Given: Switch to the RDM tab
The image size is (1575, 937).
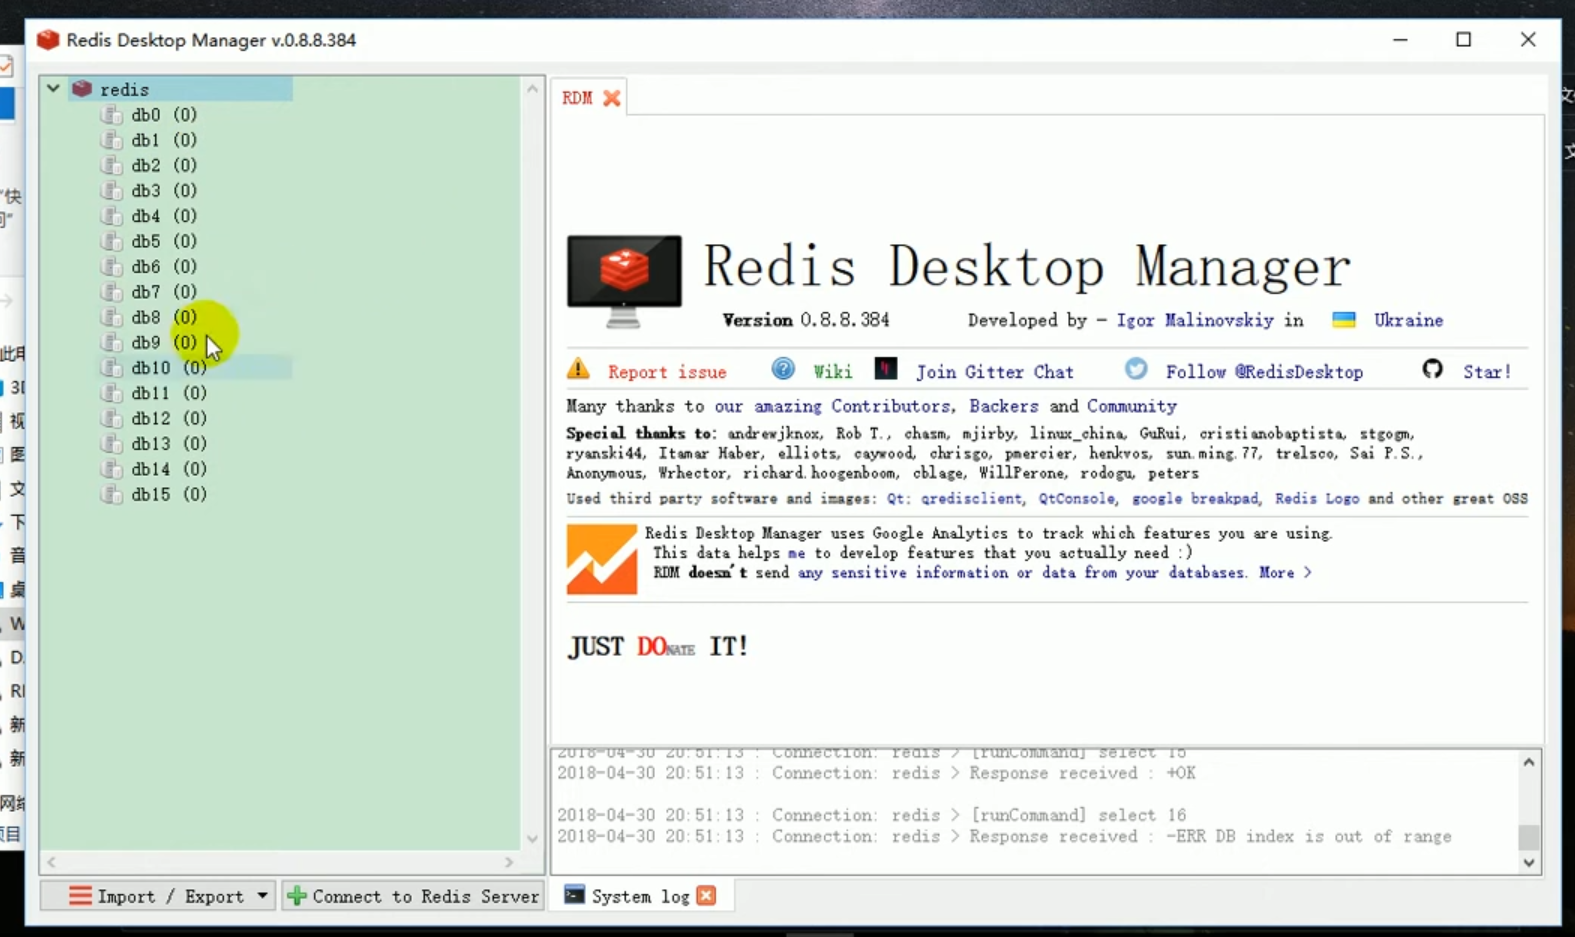Looking at the screenshot, I should pyautogui.click(x=577, y=98).
